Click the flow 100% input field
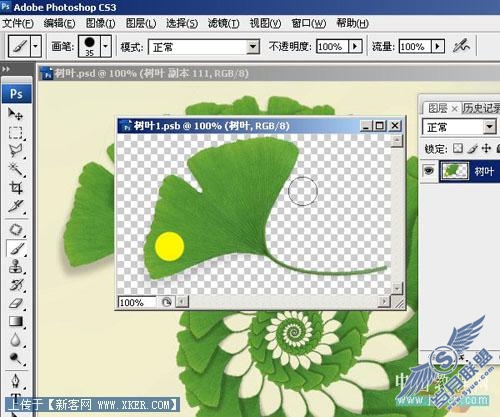The height and width of the screenshot is (417, 500). (x=415, y=46)
